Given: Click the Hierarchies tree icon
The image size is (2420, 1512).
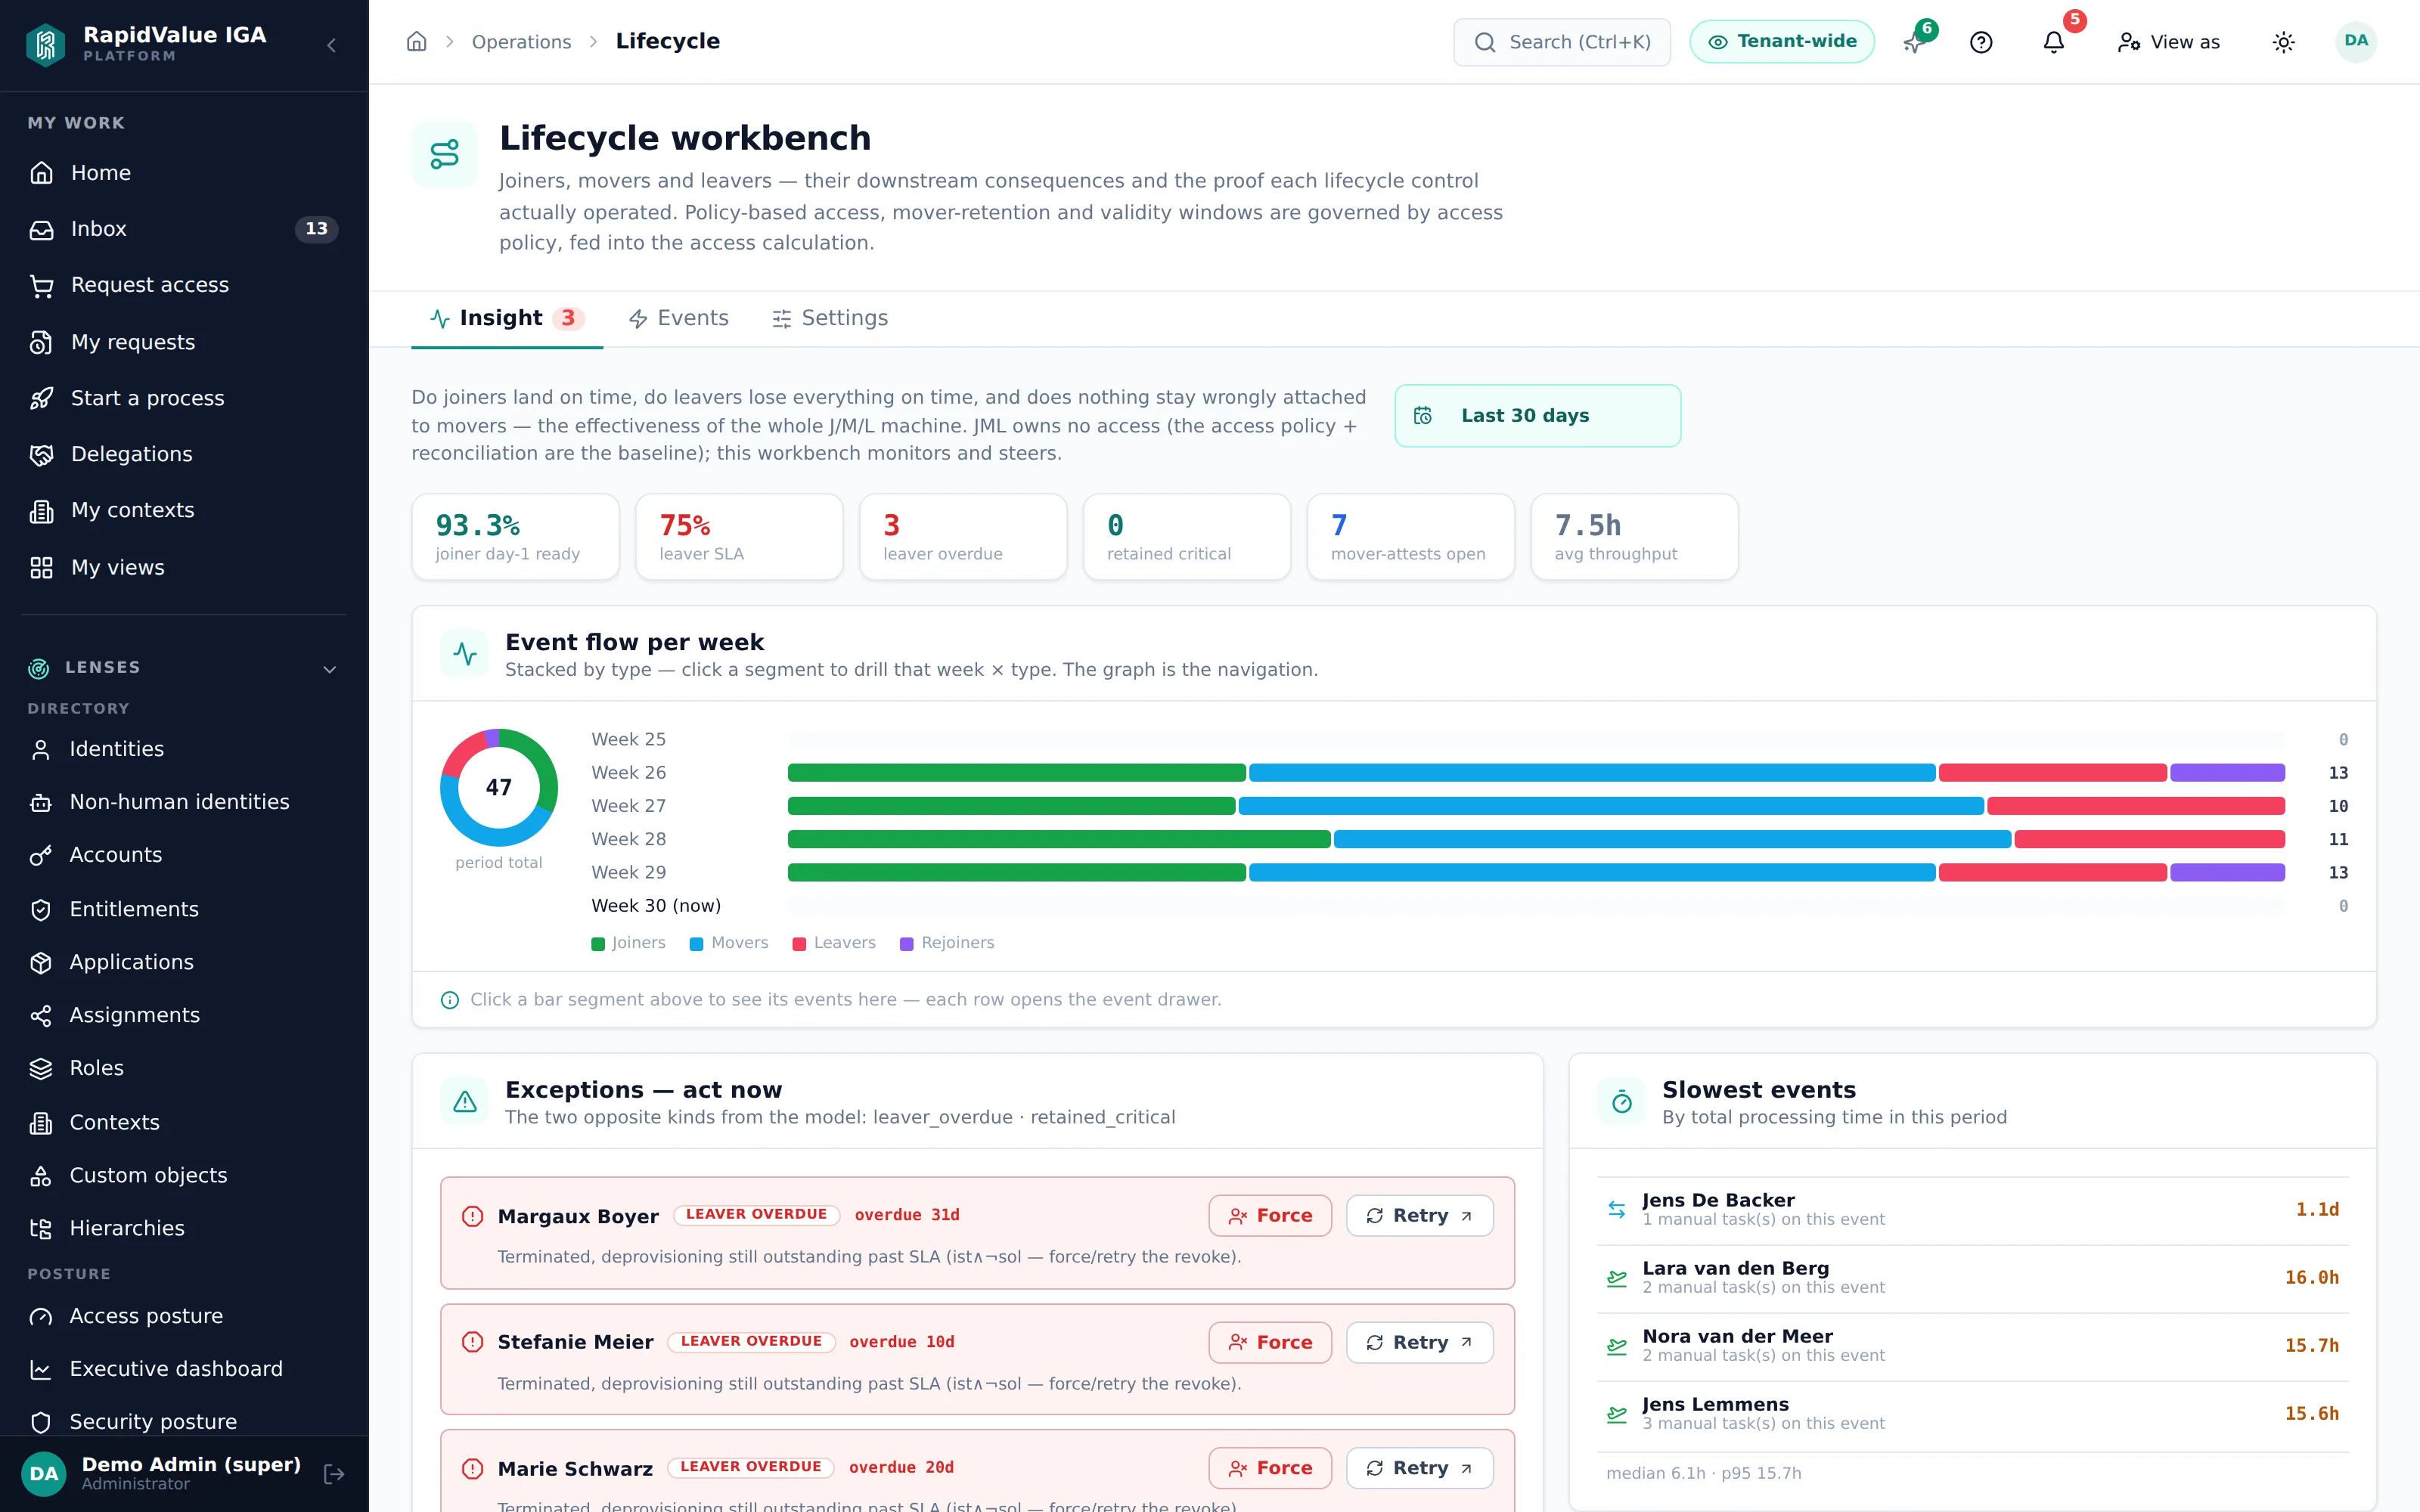Looking at the screenshot, I should pos(41,1229).
